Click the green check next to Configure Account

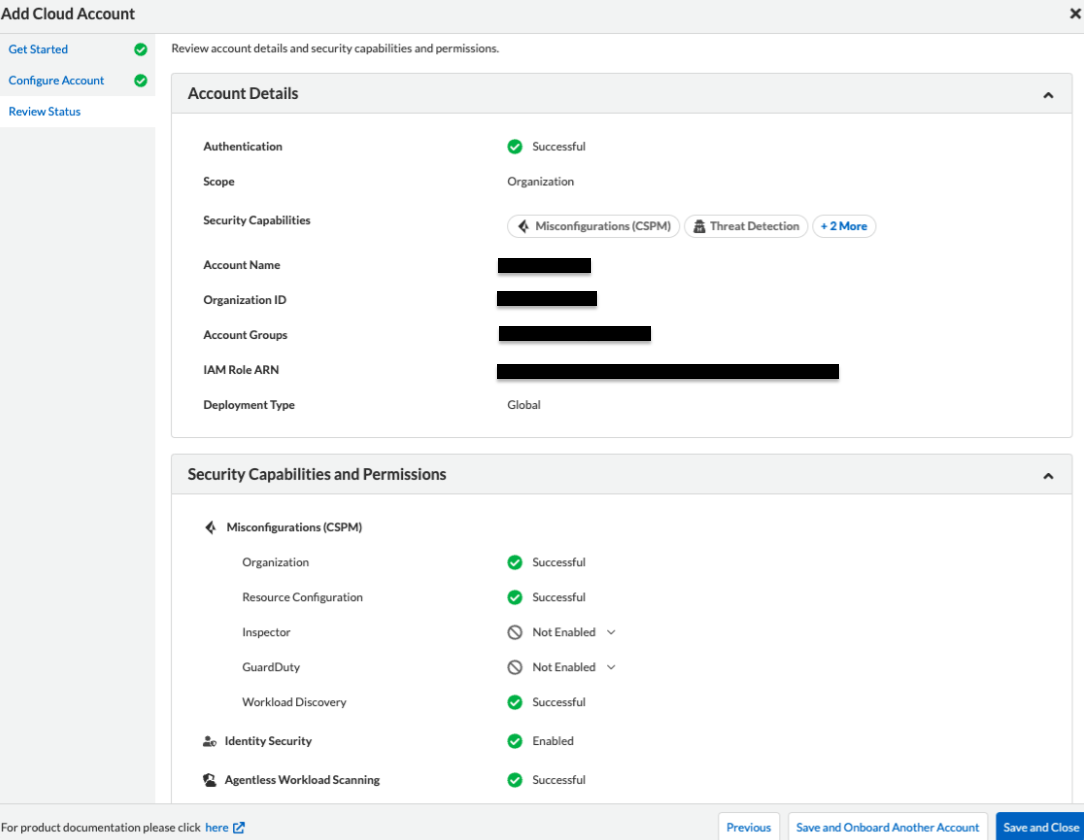point(140,80)
